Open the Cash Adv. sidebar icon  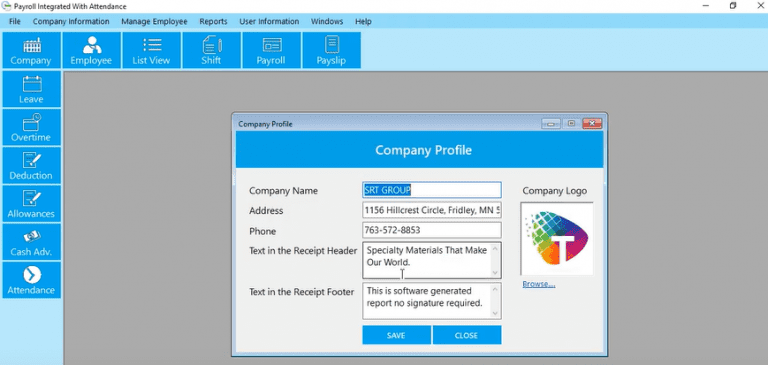31,242
